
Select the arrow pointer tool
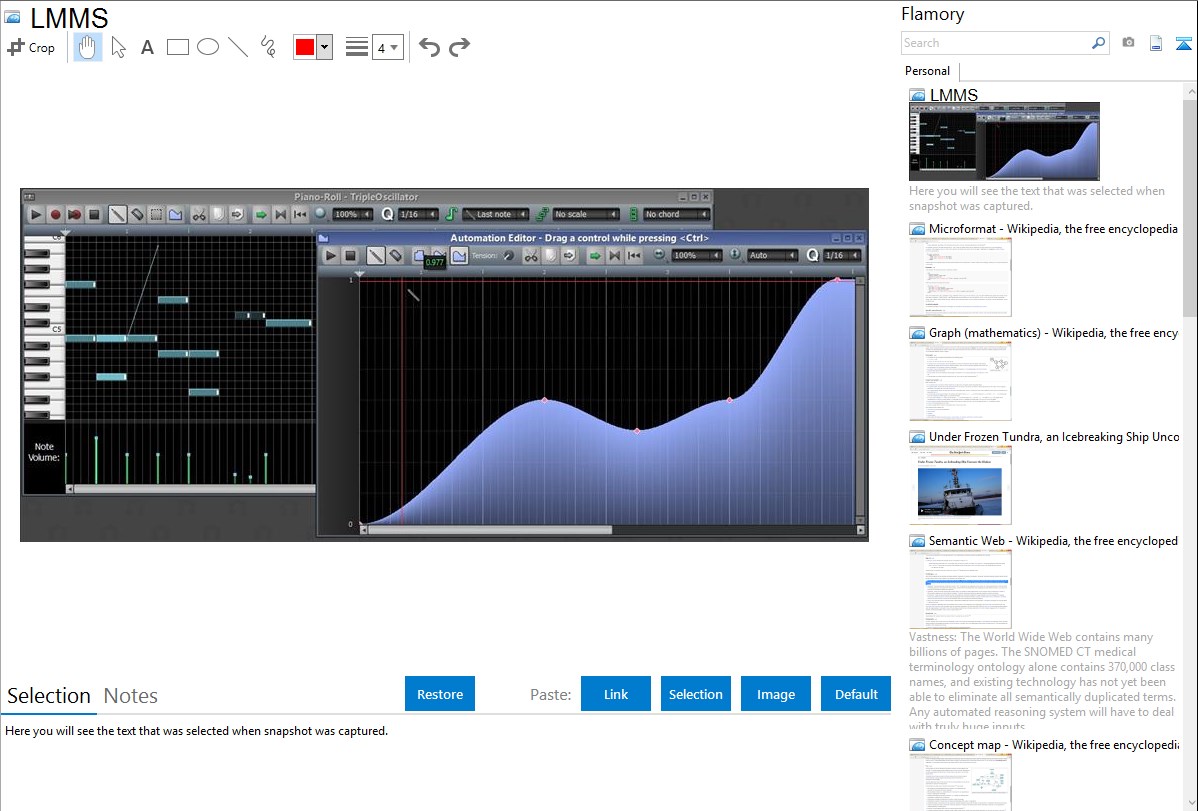pyautogui.click(x=118, y=47)
